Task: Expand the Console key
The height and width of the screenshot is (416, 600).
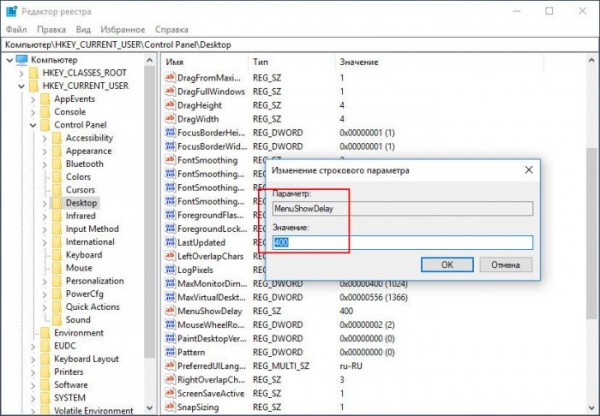Action: (x=33, y=113)
